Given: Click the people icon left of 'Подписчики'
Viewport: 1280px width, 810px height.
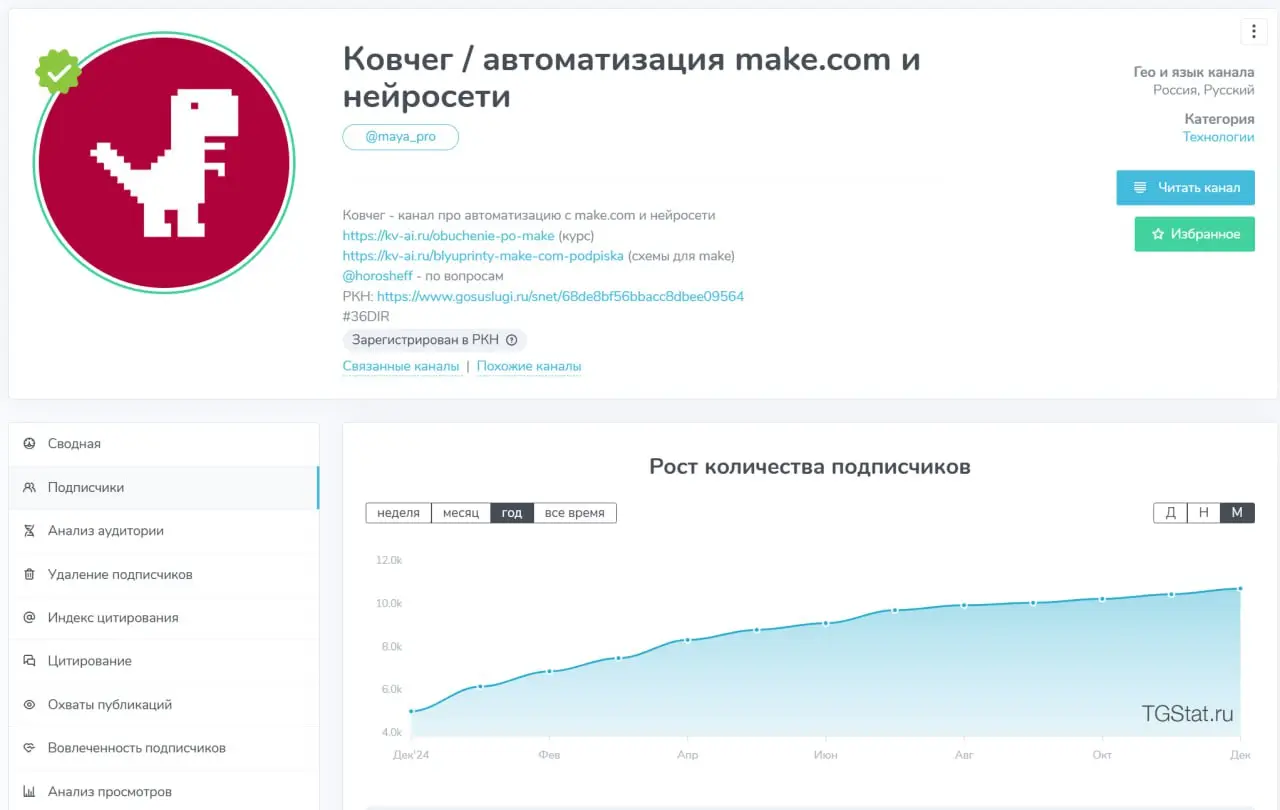Looking at the screenshot, I should click(29, 487).
